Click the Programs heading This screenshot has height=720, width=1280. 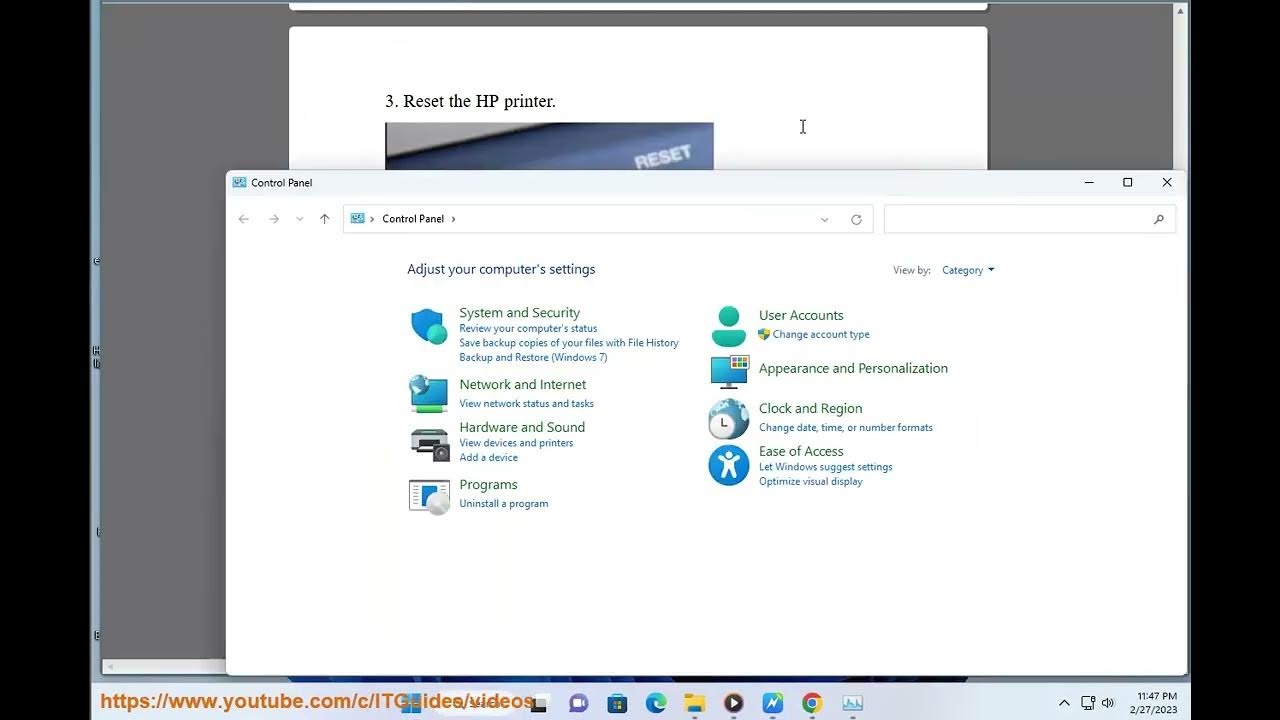pos(488,484)
